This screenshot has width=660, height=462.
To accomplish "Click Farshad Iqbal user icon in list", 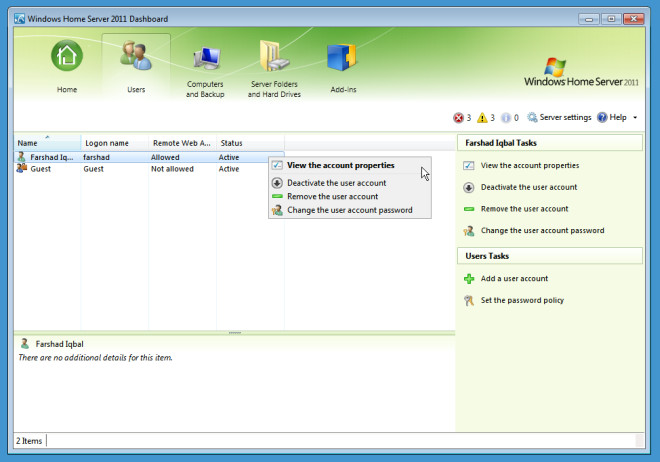I will point(21,157).
